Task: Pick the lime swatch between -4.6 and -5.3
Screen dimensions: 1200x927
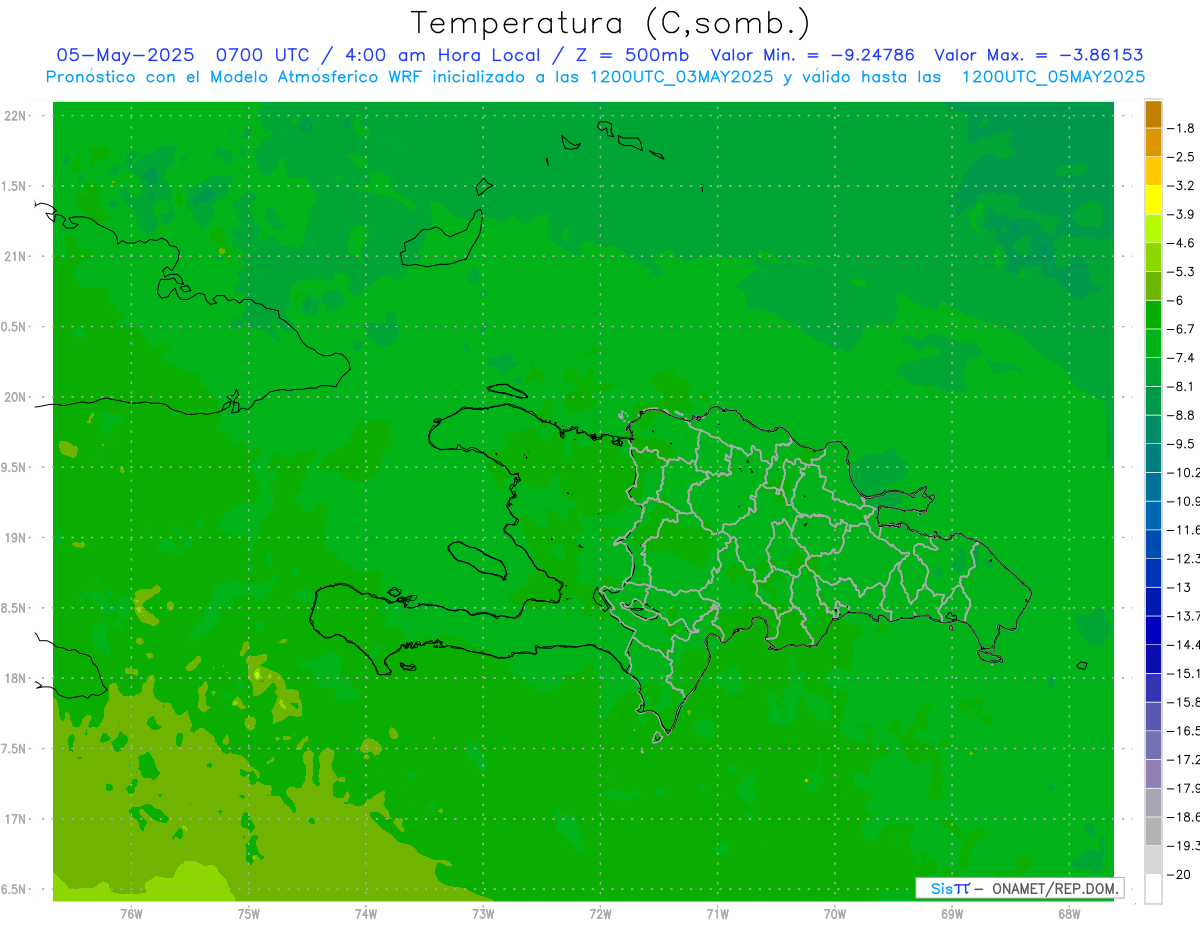Action: 1153,257
